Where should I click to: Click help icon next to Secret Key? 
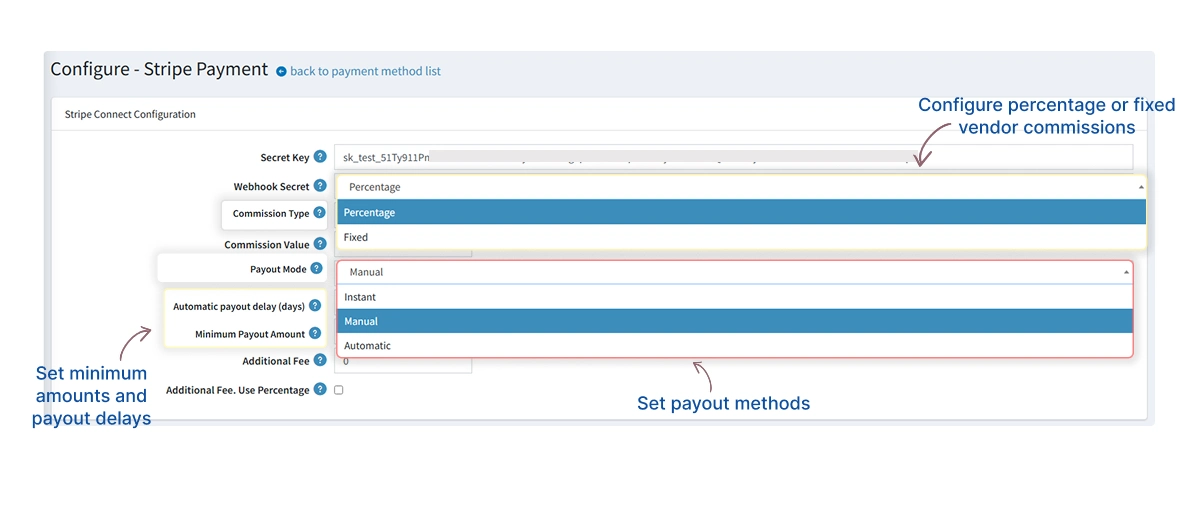(320, 157)
